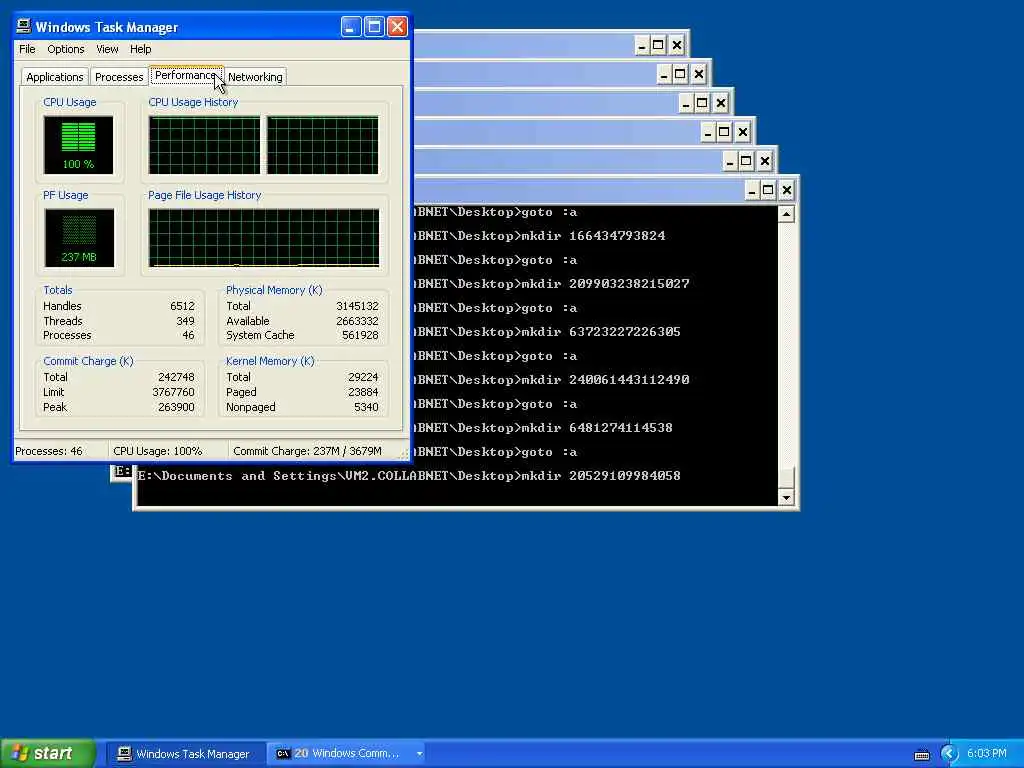Viewport: 1024px width, 768px height.
Task: Open the Help menu in Task Manager
Action: (x=140, y=49)
